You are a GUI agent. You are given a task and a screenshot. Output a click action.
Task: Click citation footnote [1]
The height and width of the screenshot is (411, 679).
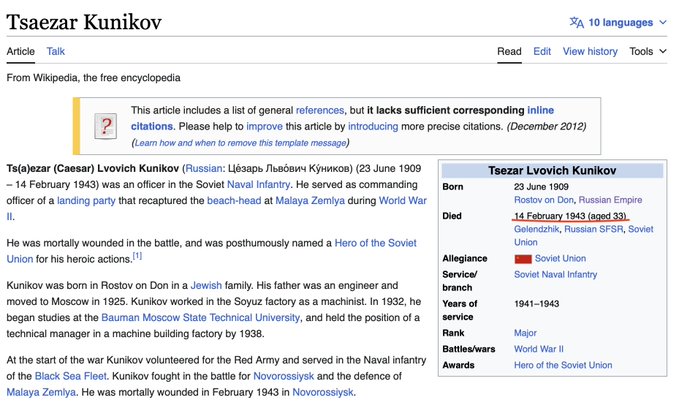[x=137, y=257]
